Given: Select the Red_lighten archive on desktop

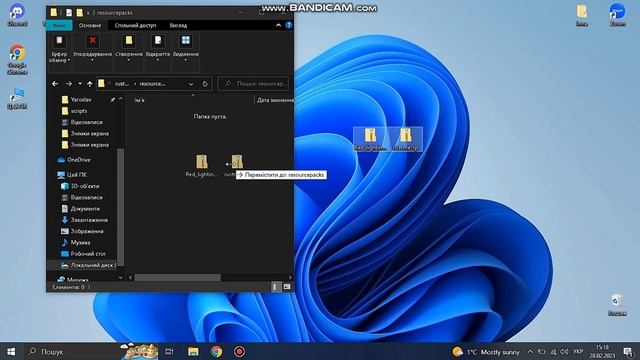Looking at the screenshot, I should (x=370, y=139).
